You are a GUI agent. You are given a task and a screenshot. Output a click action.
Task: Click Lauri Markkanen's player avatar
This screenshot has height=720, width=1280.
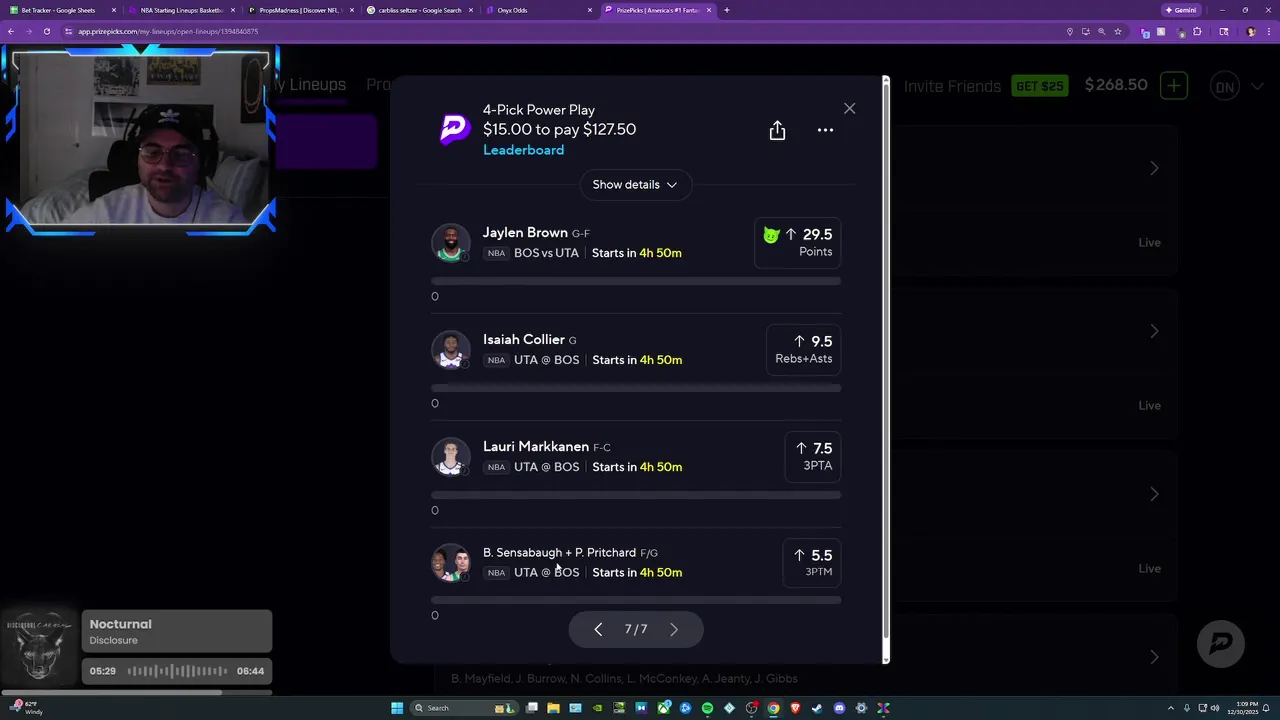click(x=450, y=457)
